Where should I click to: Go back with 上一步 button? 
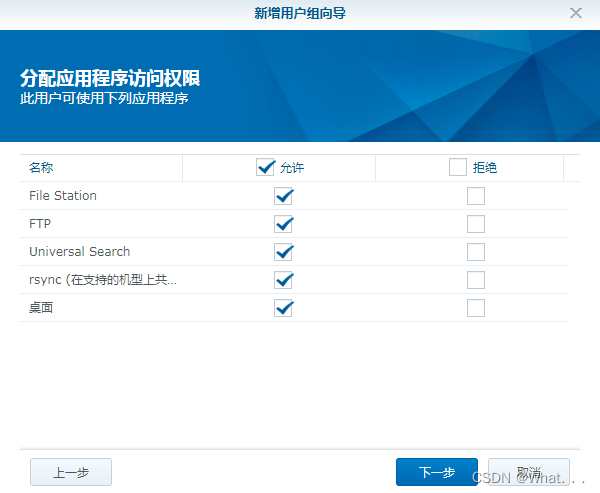click(x=71, y=472)
